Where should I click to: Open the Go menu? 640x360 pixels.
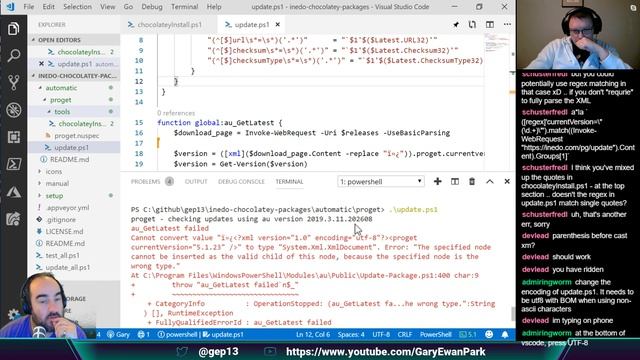pos(128,7)
